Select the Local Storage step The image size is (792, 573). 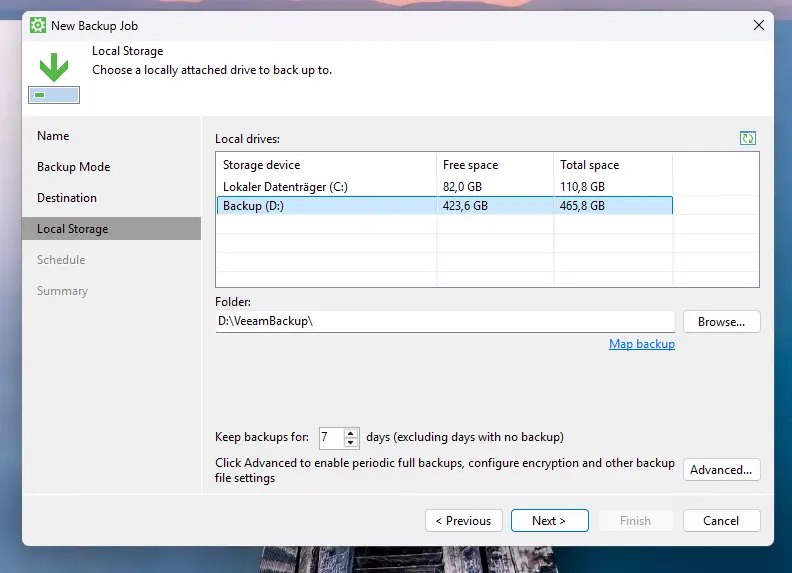coord(72,229)
